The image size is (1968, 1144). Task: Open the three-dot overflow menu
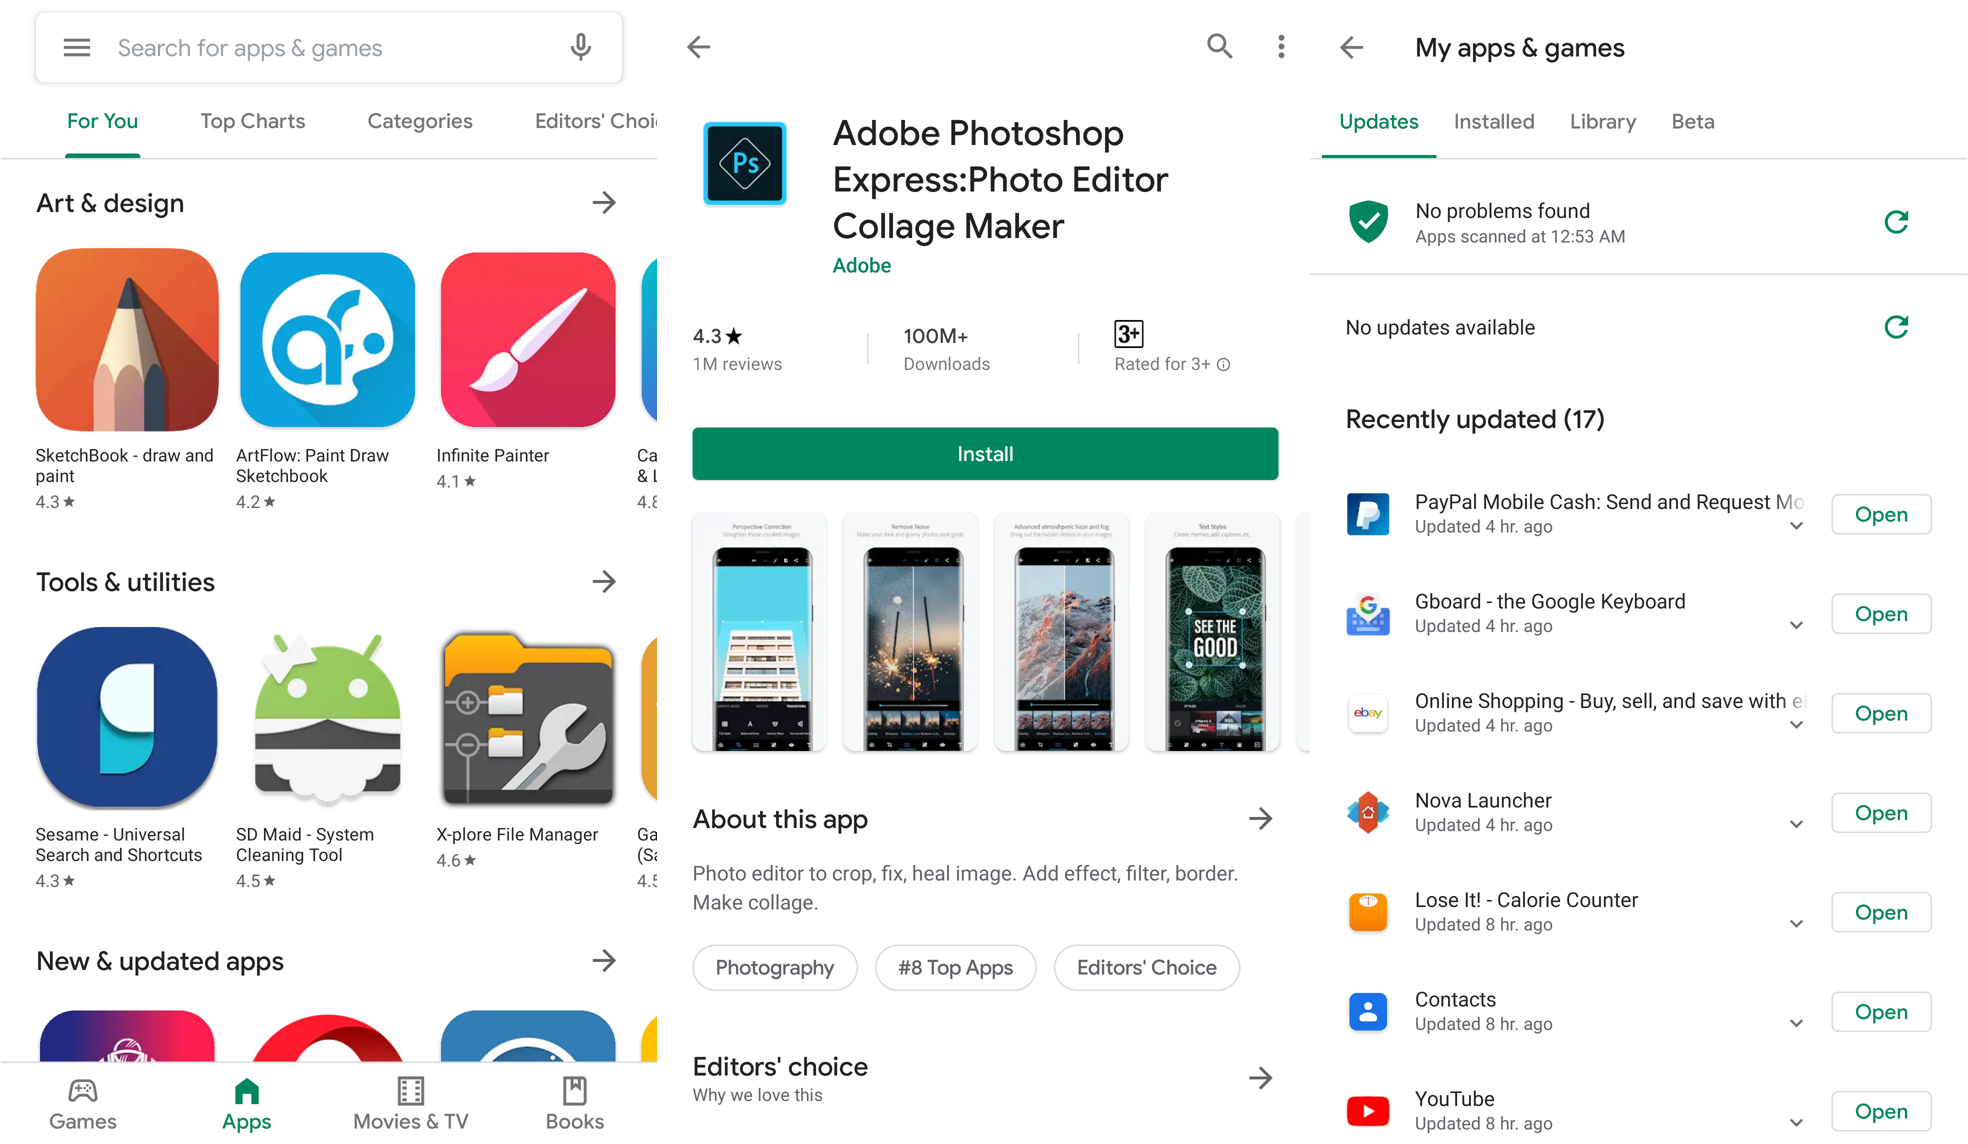point(1281,47)
